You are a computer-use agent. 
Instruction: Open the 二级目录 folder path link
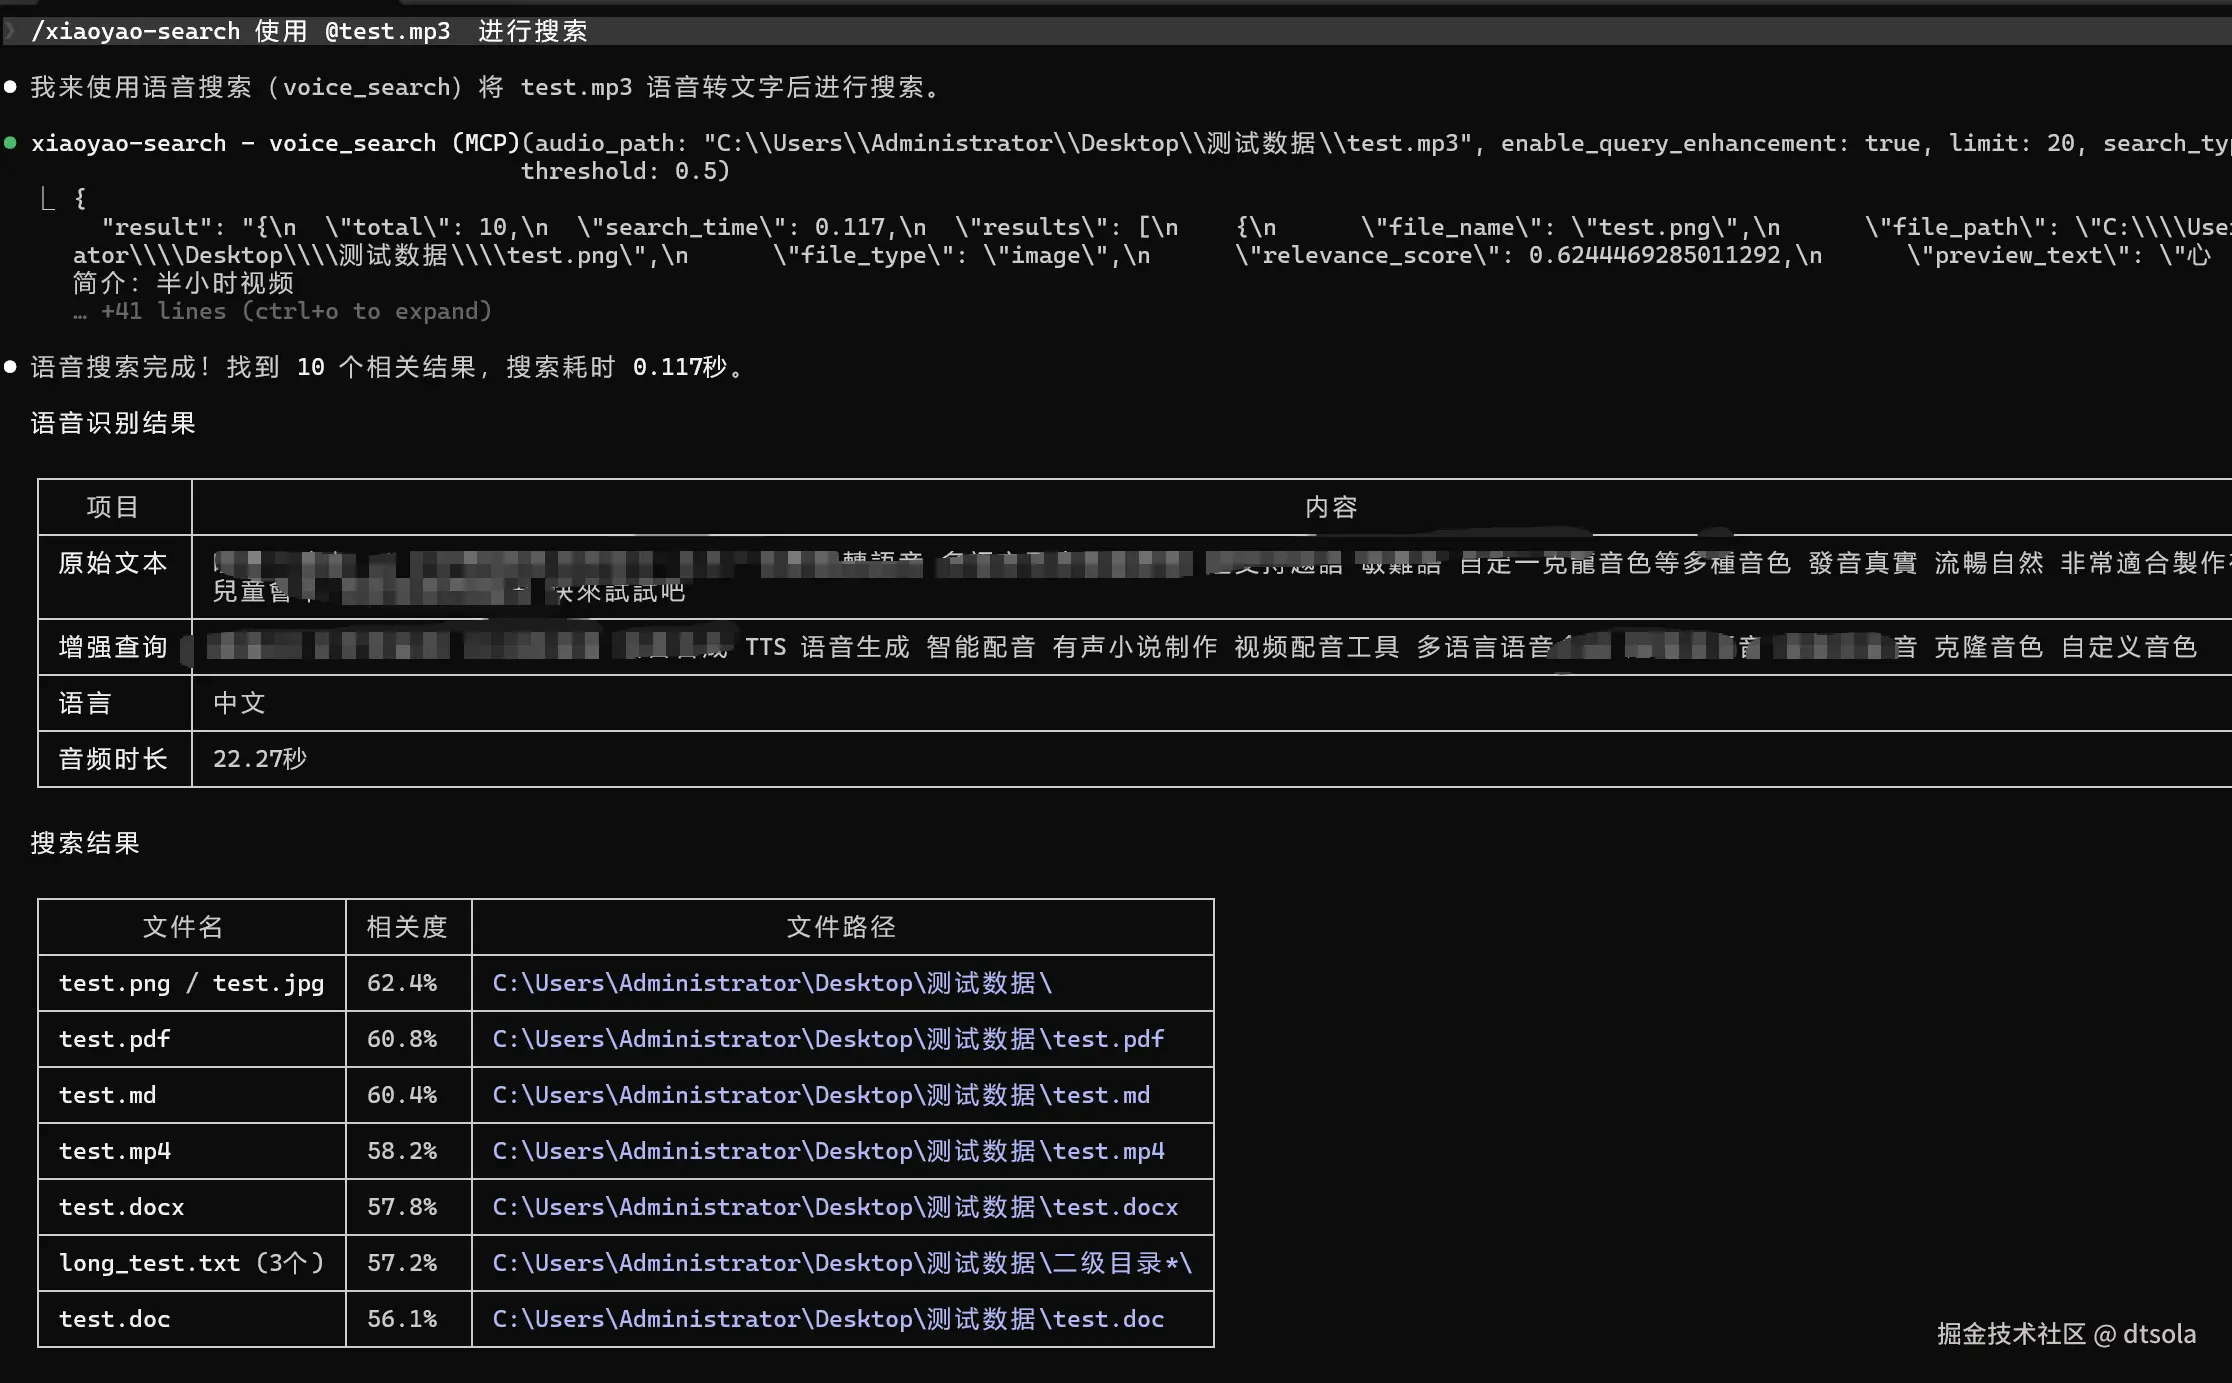(841, 1263)
